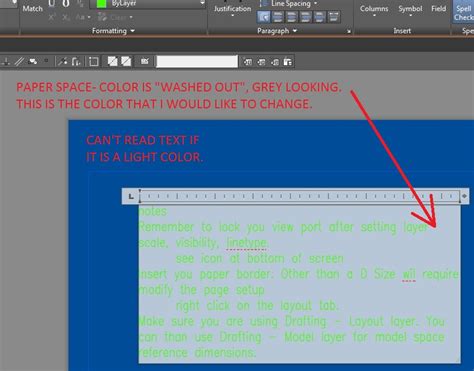Click the line 'right click on the layout tab'

tap(257, 306)
